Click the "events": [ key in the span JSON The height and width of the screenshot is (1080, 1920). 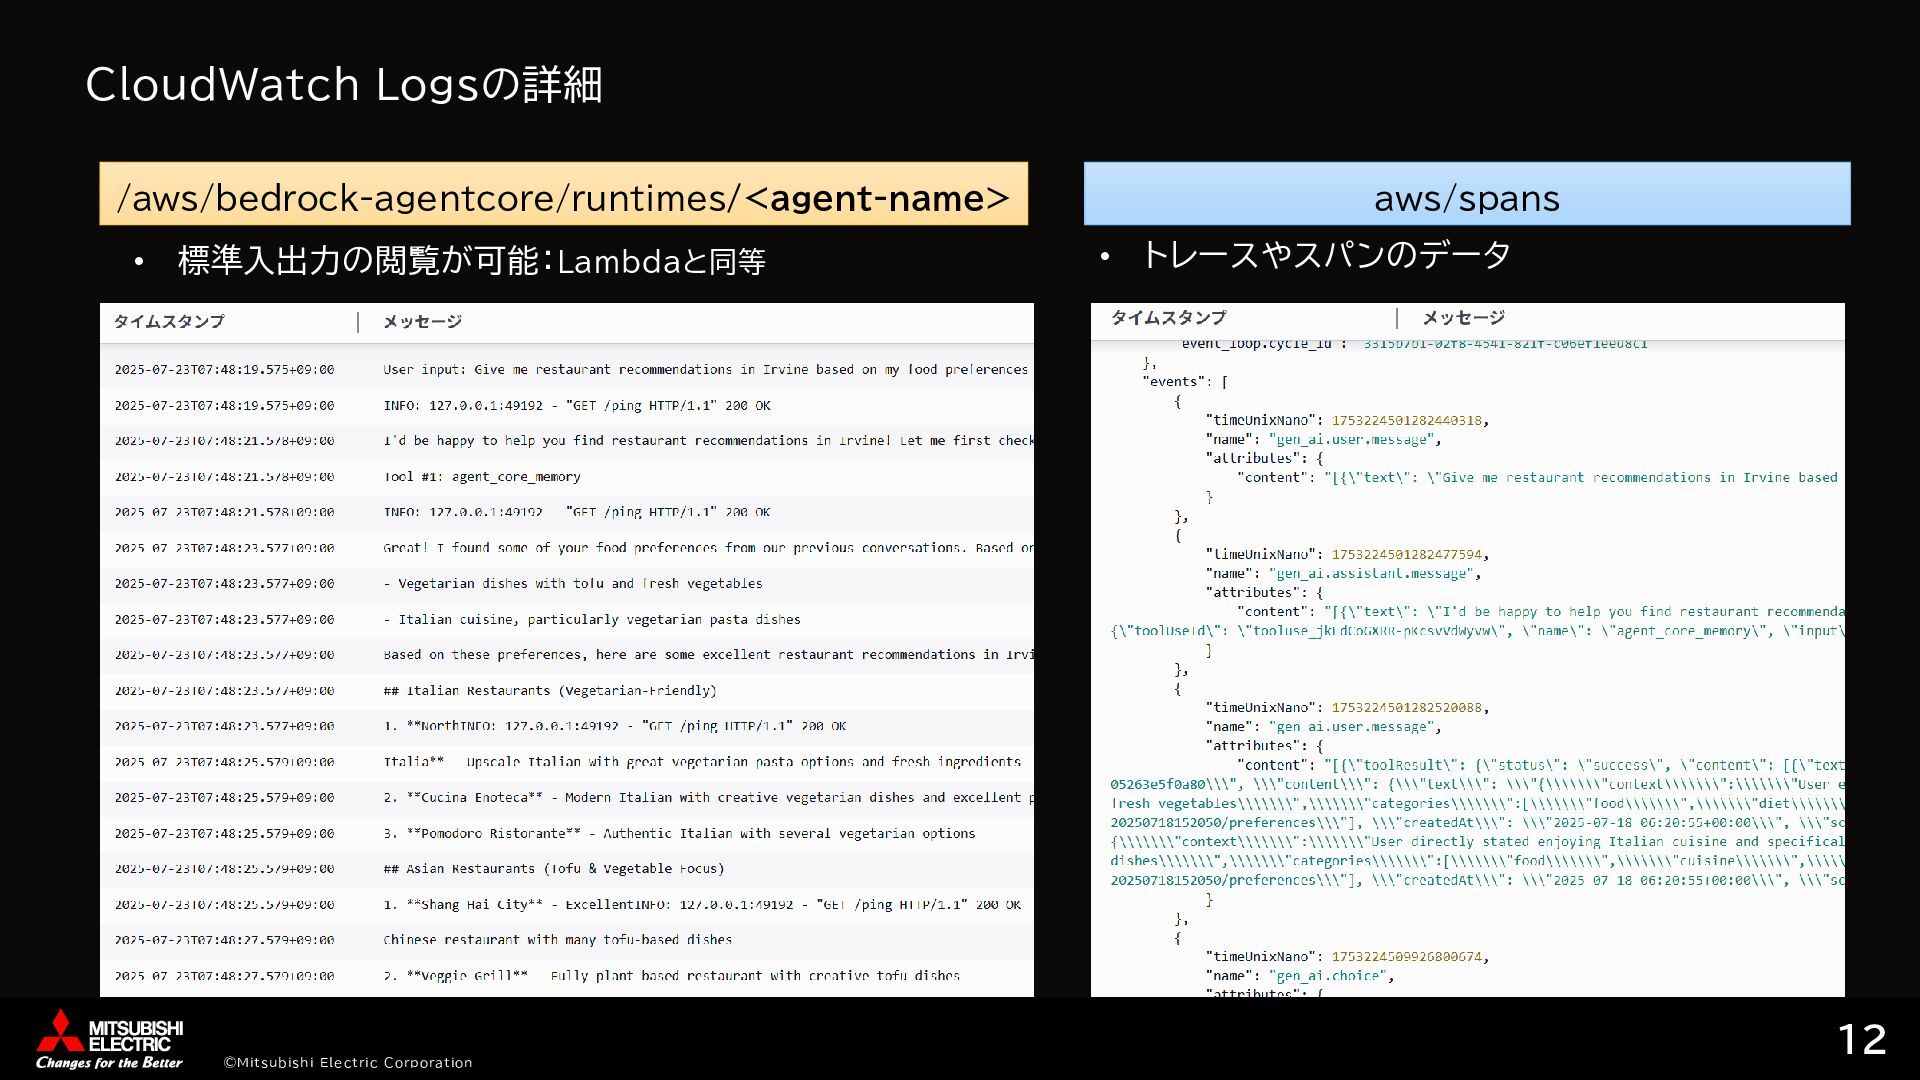(x=1185, y=381)
